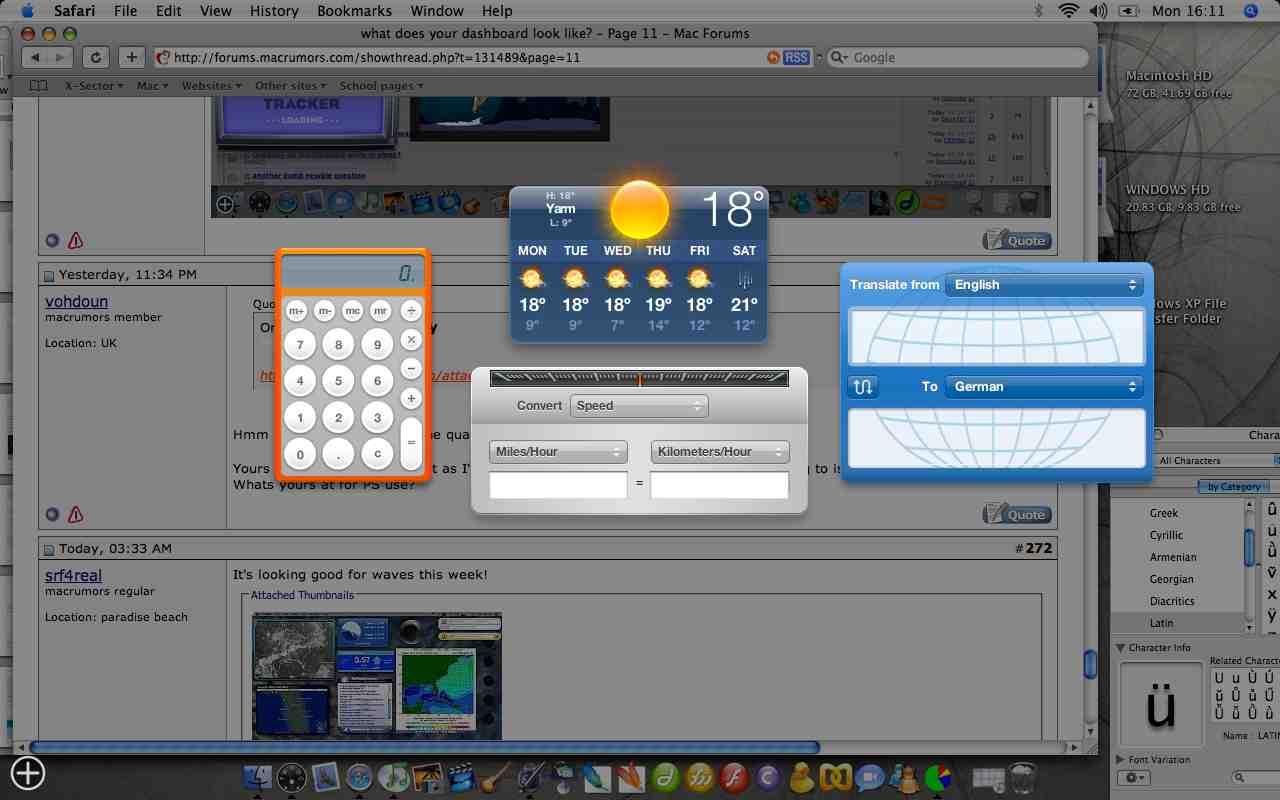Click the sun in Weather widget

click(x=639, y=209)
